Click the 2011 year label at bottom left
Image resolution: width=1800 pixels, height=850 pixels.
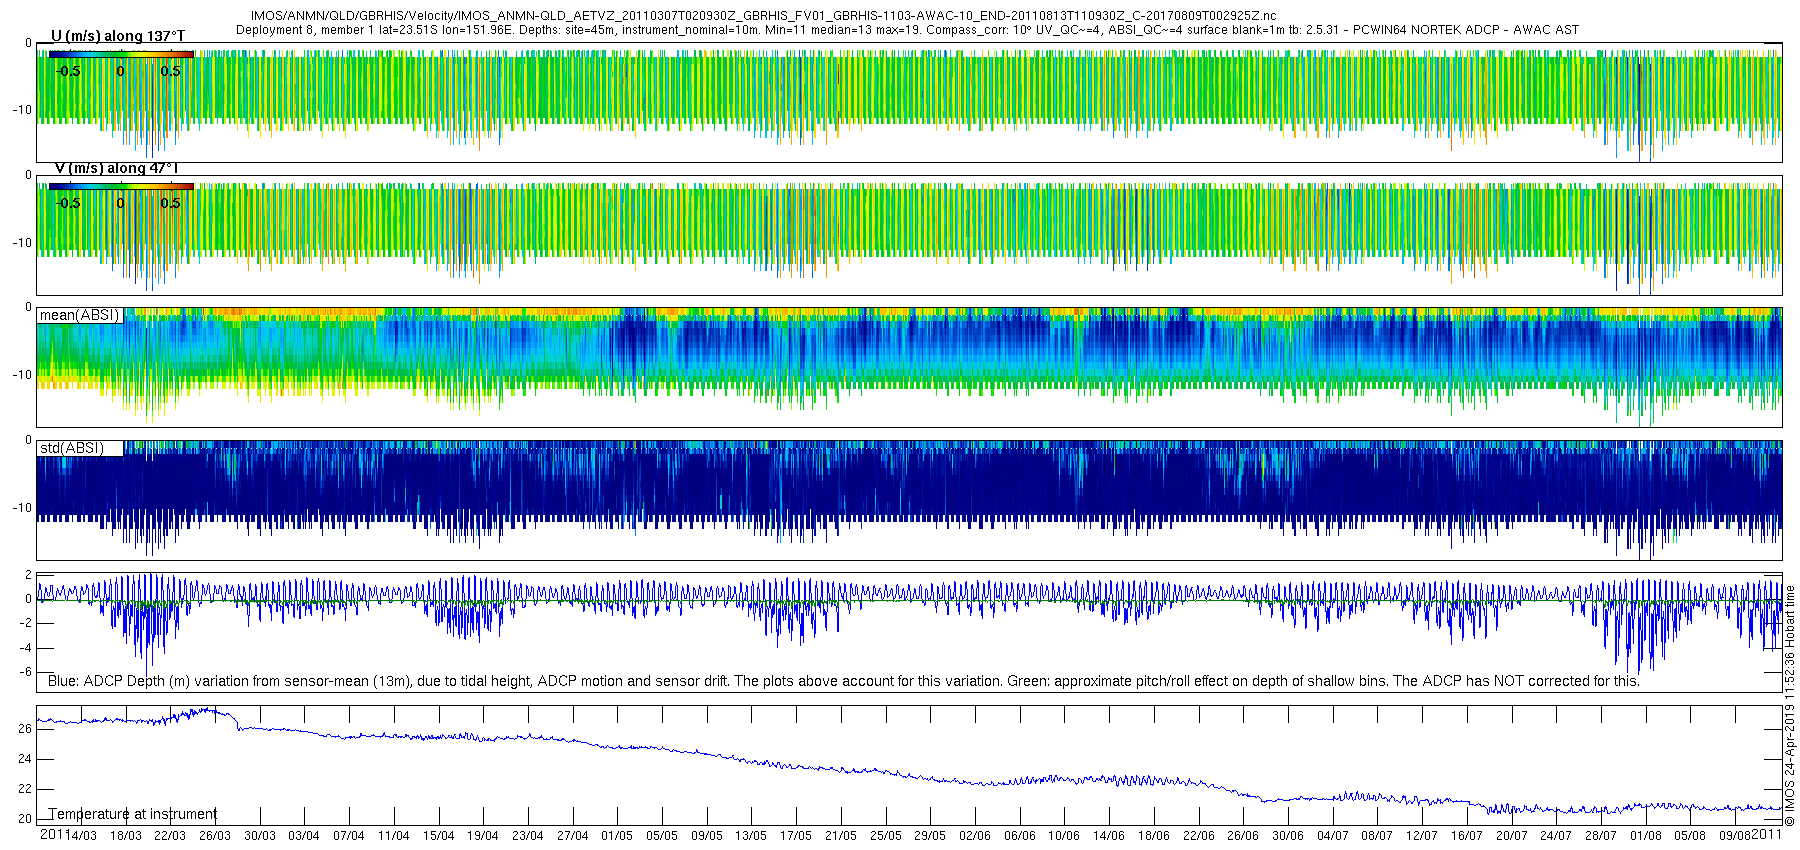[x=54, y=834]
